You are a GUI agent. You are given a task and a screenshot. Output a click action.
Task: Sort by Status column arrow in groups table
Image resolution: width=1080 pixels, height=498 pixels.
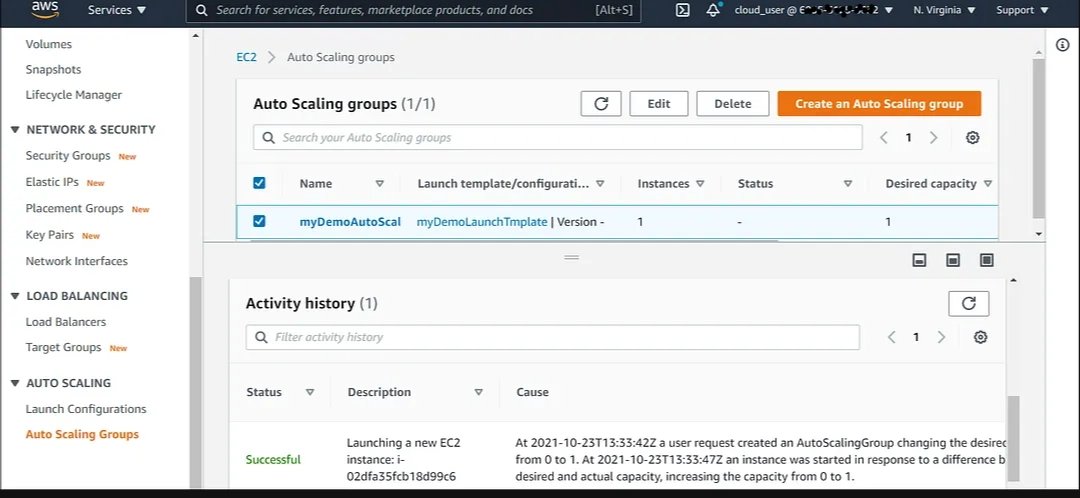[x=848, y=184]
